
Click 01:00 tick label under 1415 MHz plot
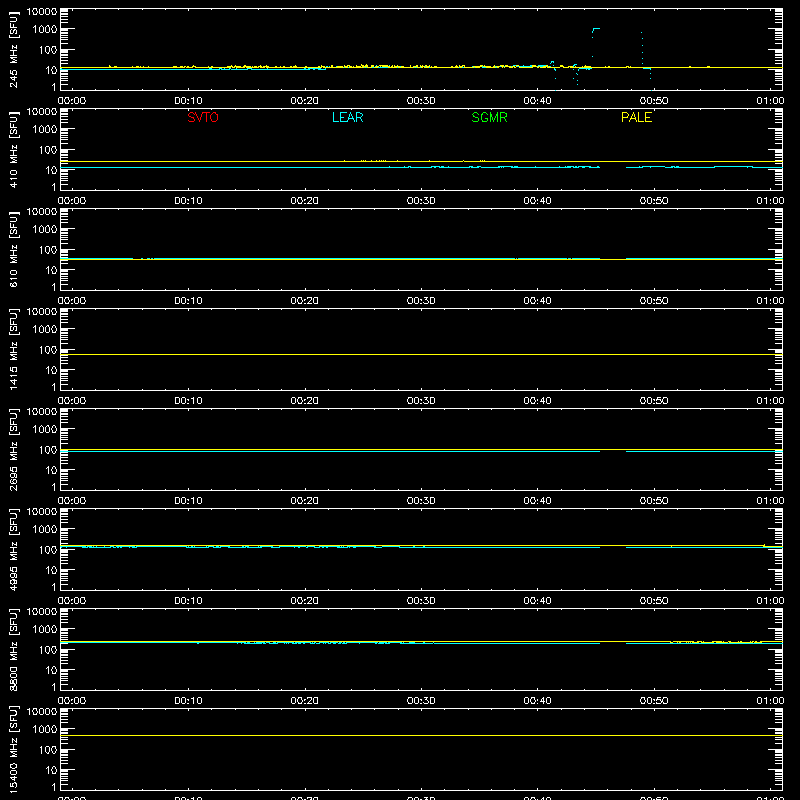coord(770,401)
